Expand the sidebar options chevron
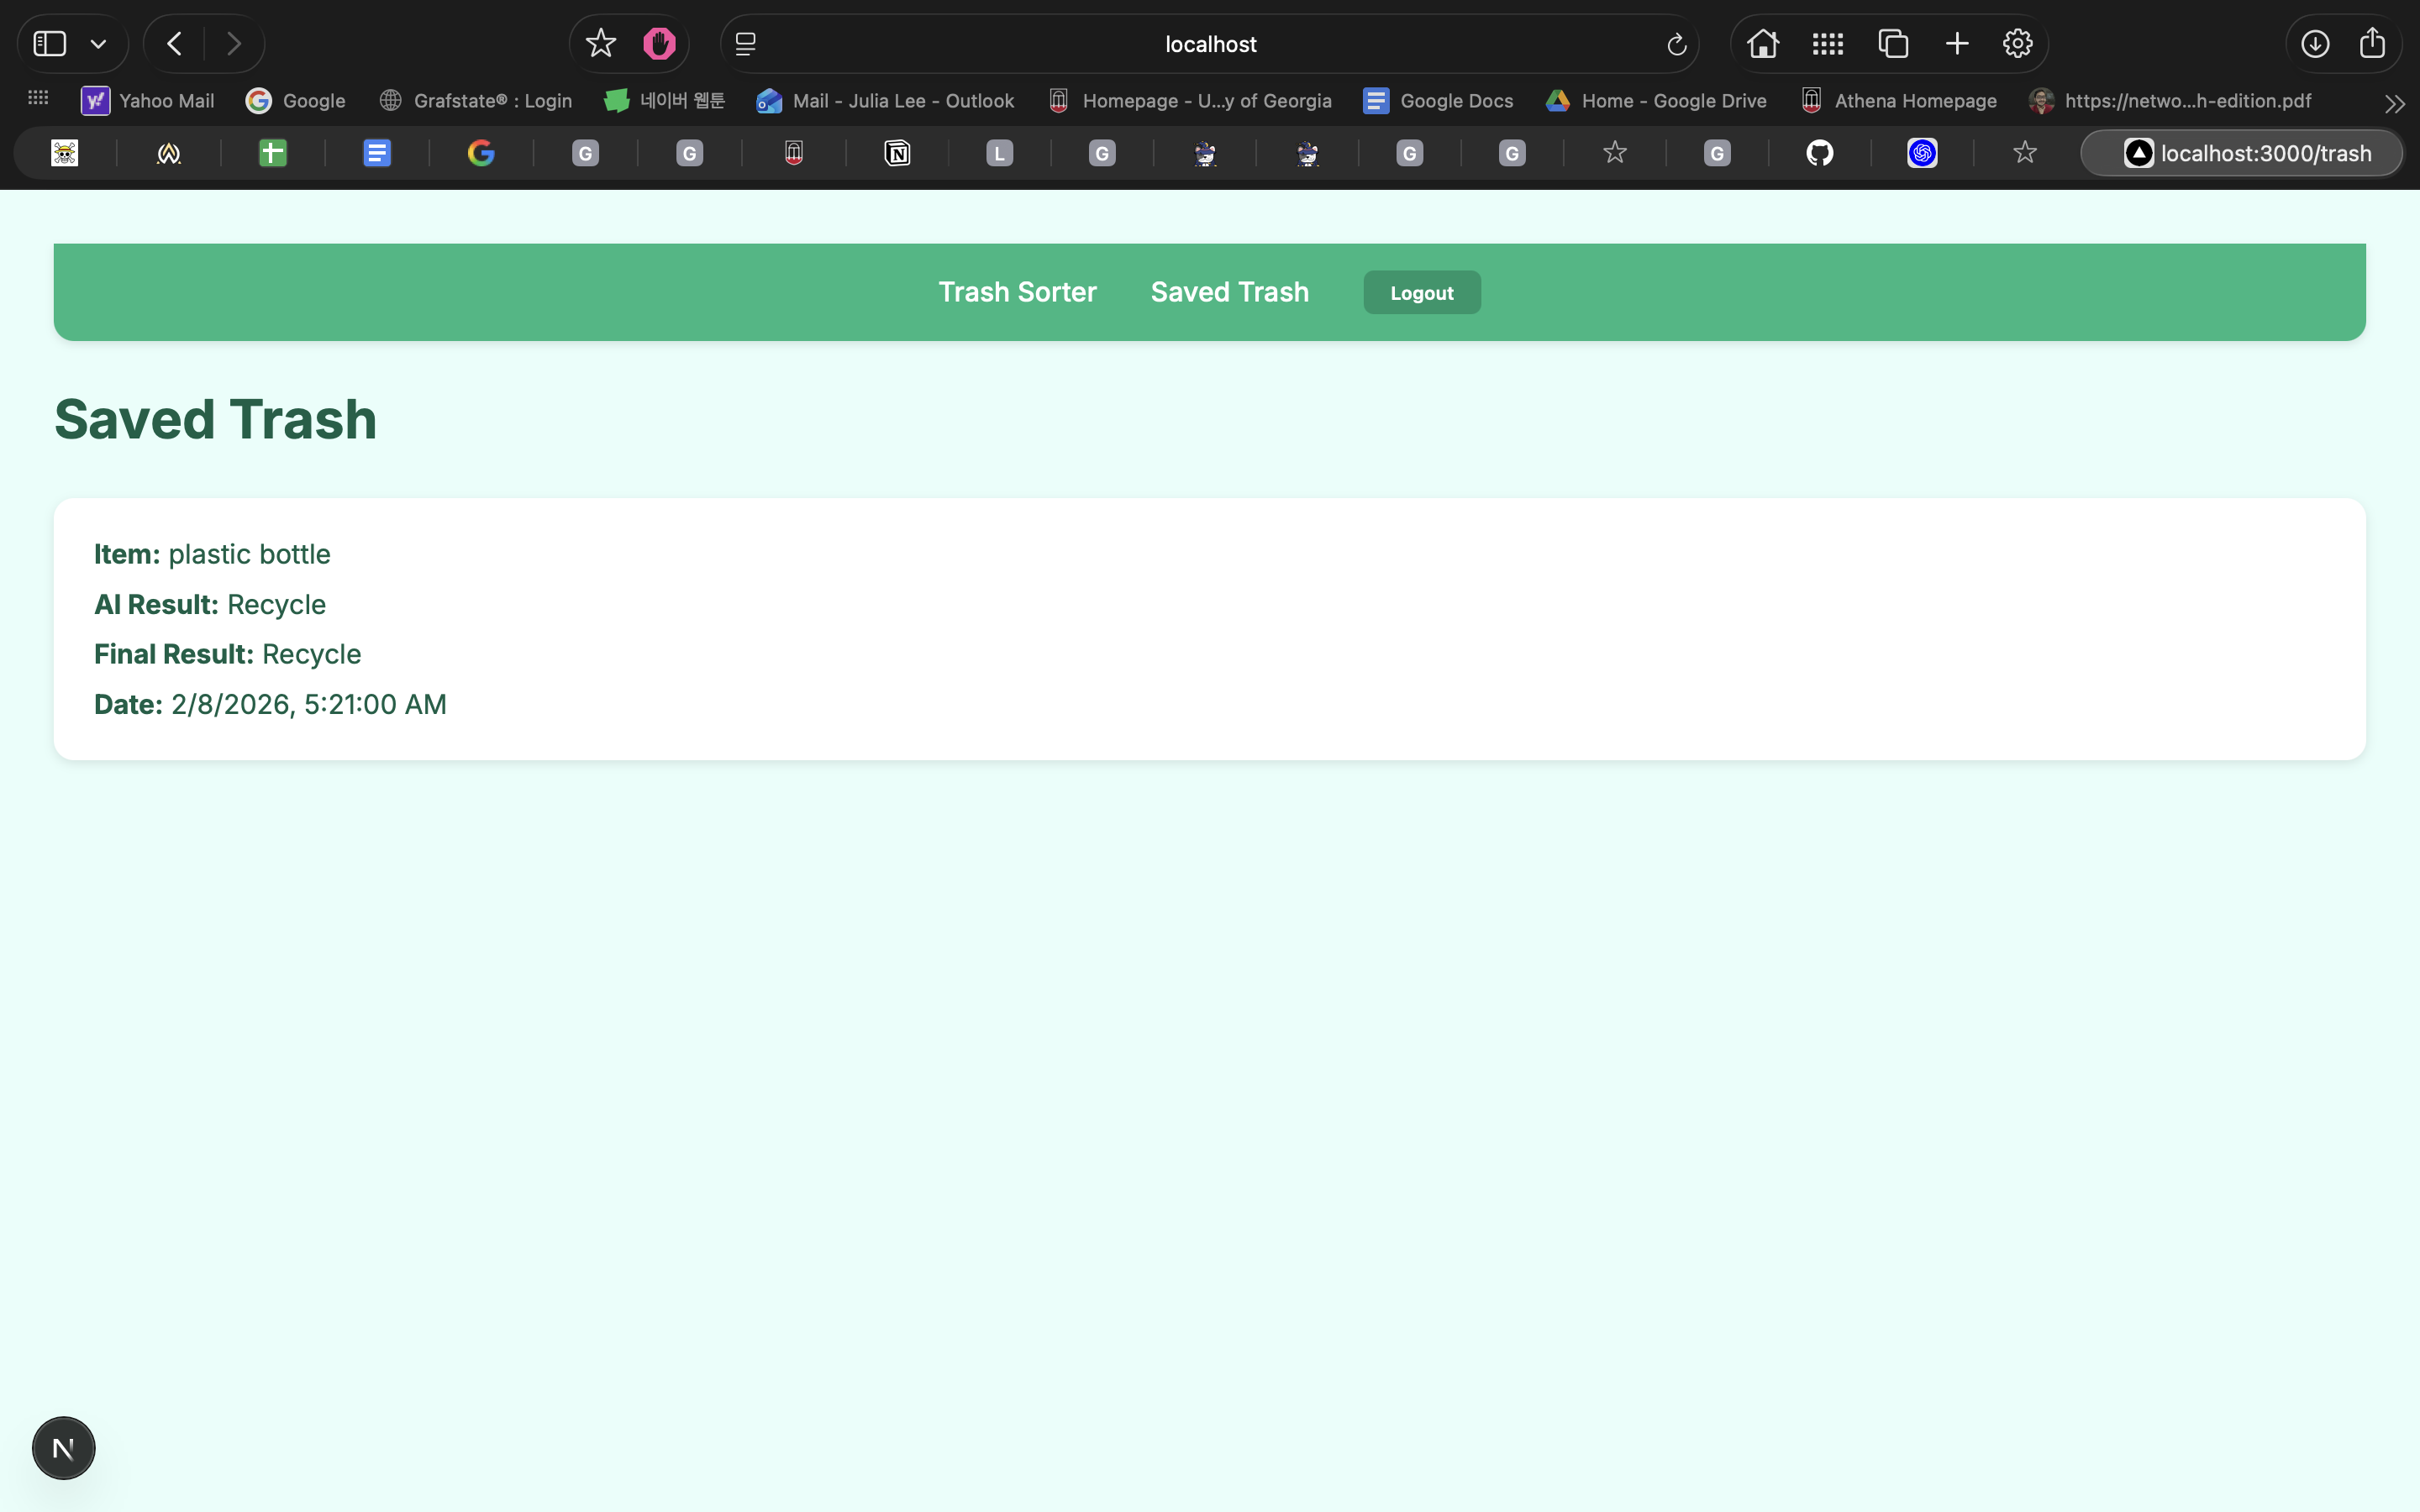 tap(98, 44)
